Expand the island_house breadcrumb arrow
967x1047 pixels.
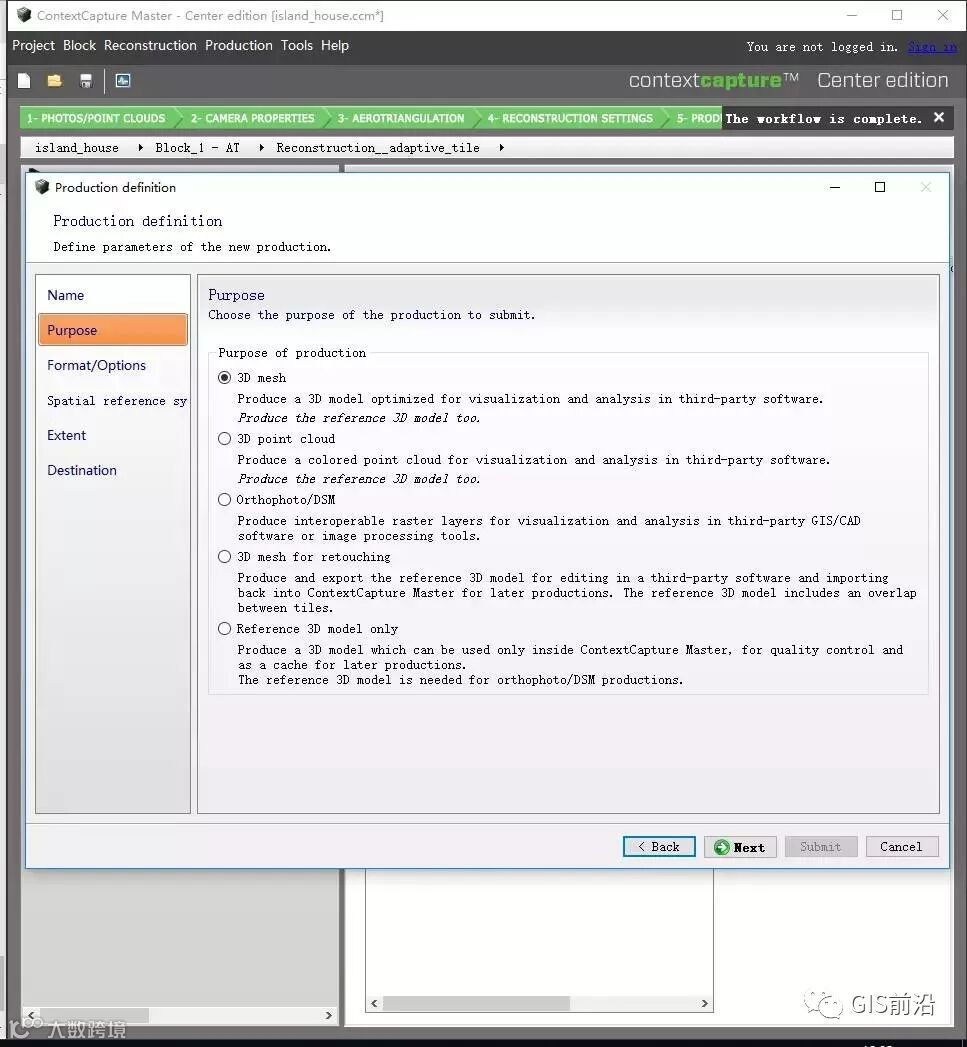click(140, 148)
